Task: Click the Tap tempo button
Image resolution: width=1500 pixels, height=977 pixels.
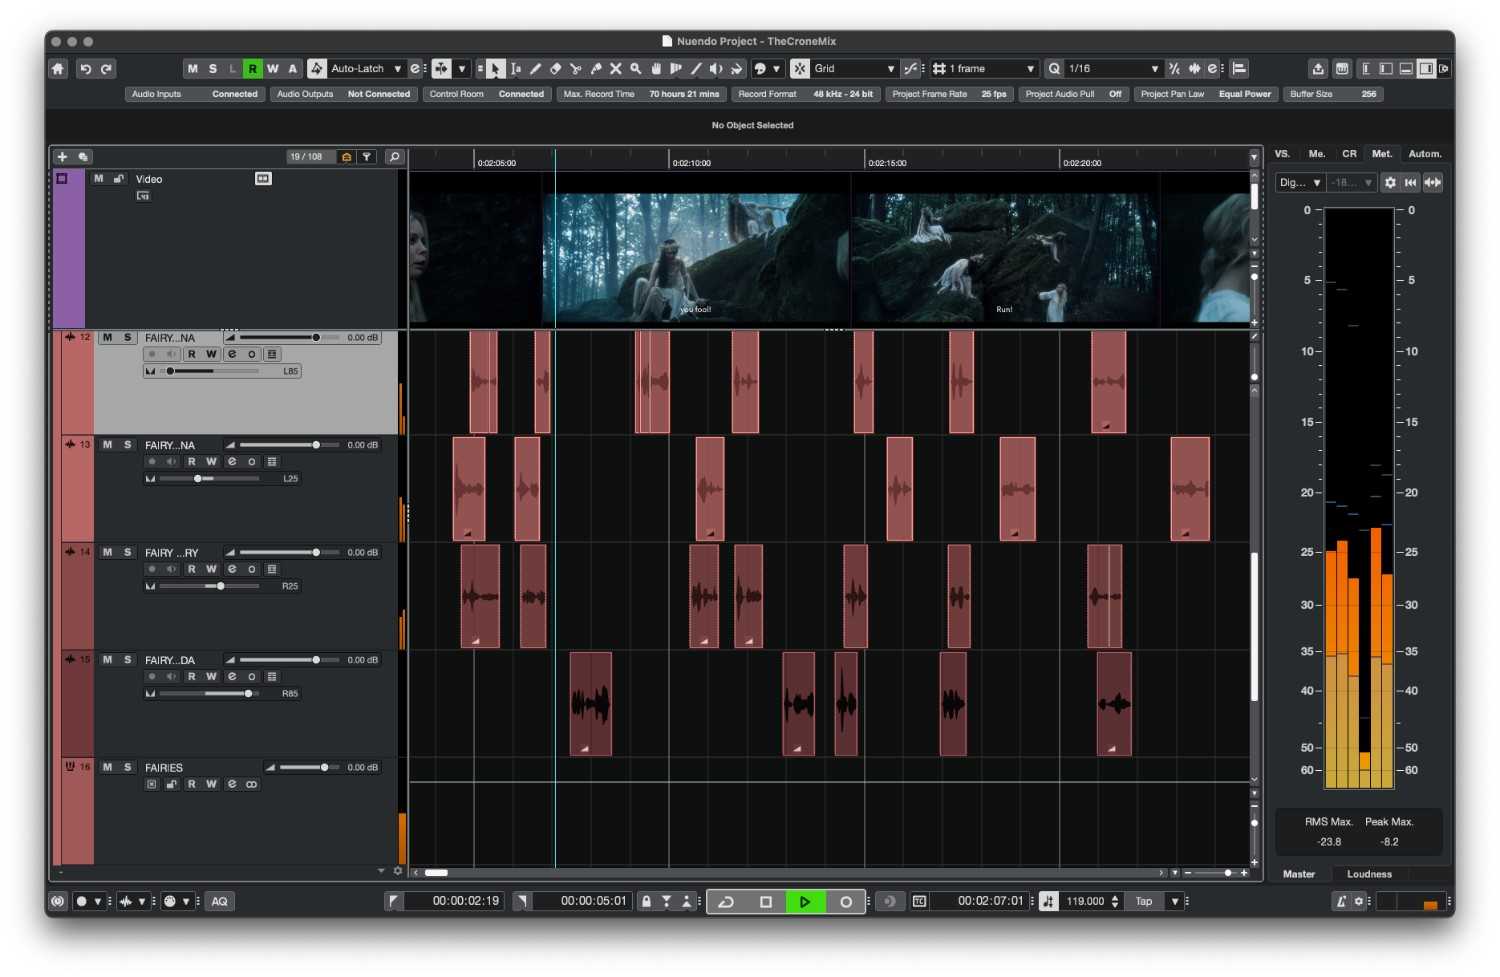Action: (1143, 902)
